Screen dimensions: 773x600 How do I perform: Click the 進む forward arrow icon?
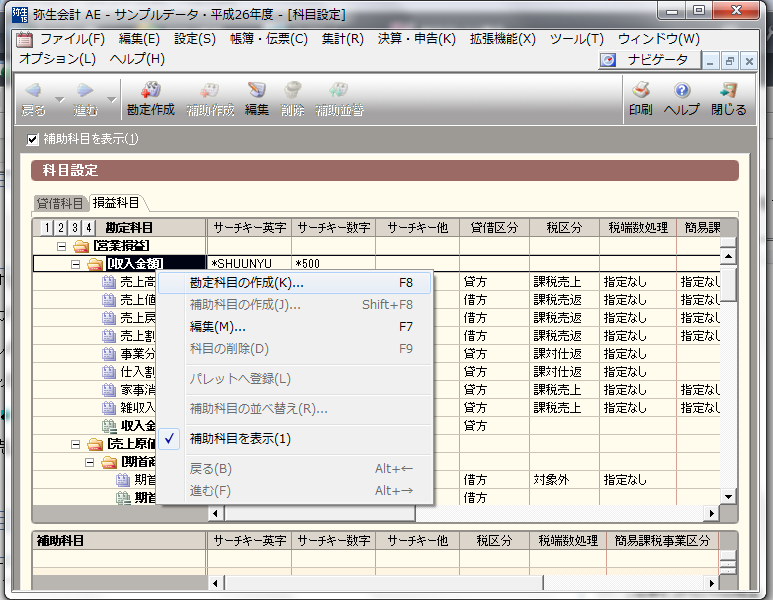point(85,91)
